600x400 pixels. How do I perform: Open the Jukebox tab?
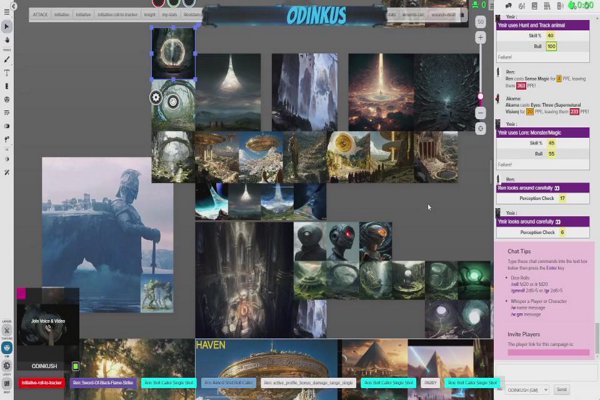click(559, 6)
